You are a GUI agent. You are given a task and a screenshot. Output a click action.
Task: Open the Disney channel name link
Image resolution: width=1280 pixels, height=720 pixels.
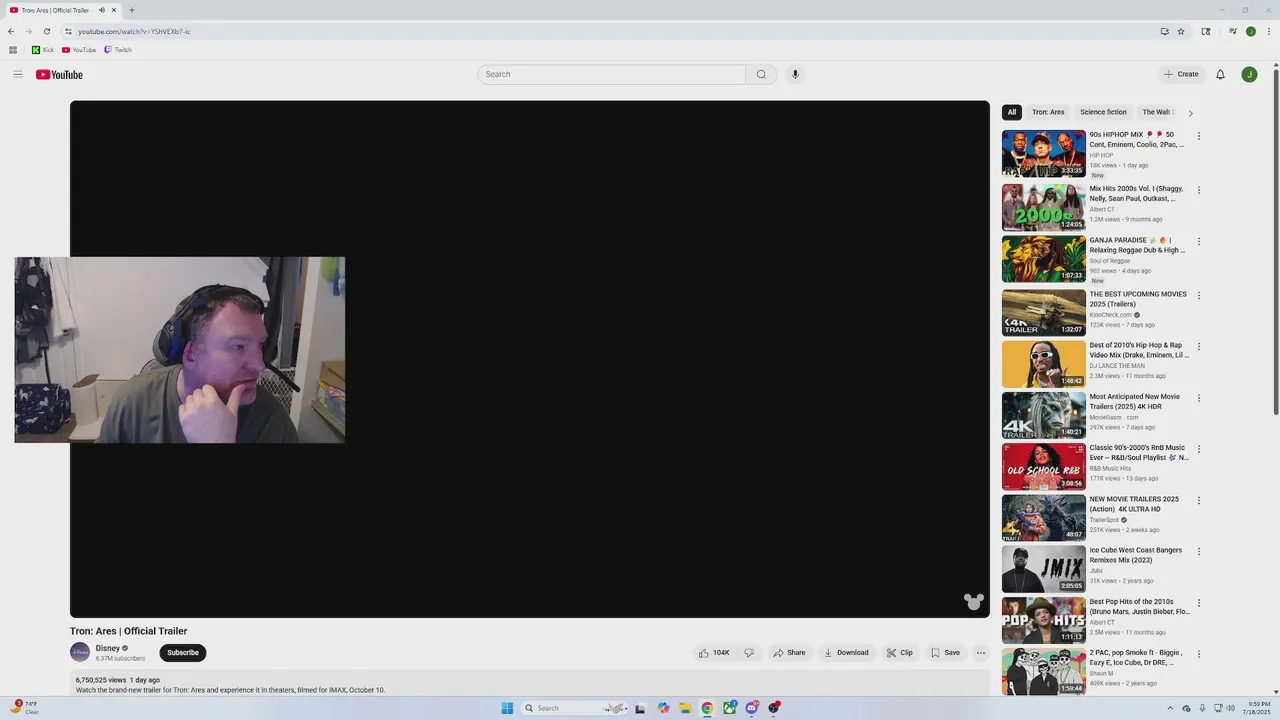[107, 648]
